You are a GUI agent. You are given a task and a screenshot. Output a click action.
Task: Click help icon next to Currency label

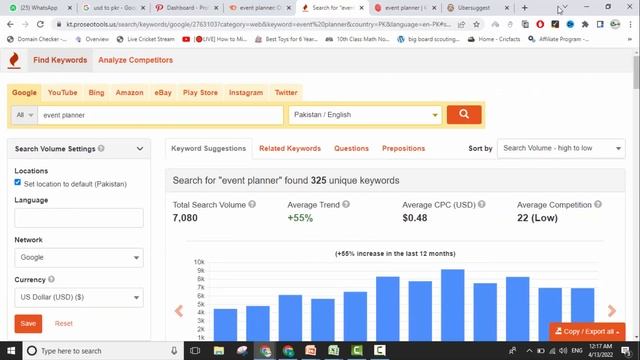(x=51, y=279)
